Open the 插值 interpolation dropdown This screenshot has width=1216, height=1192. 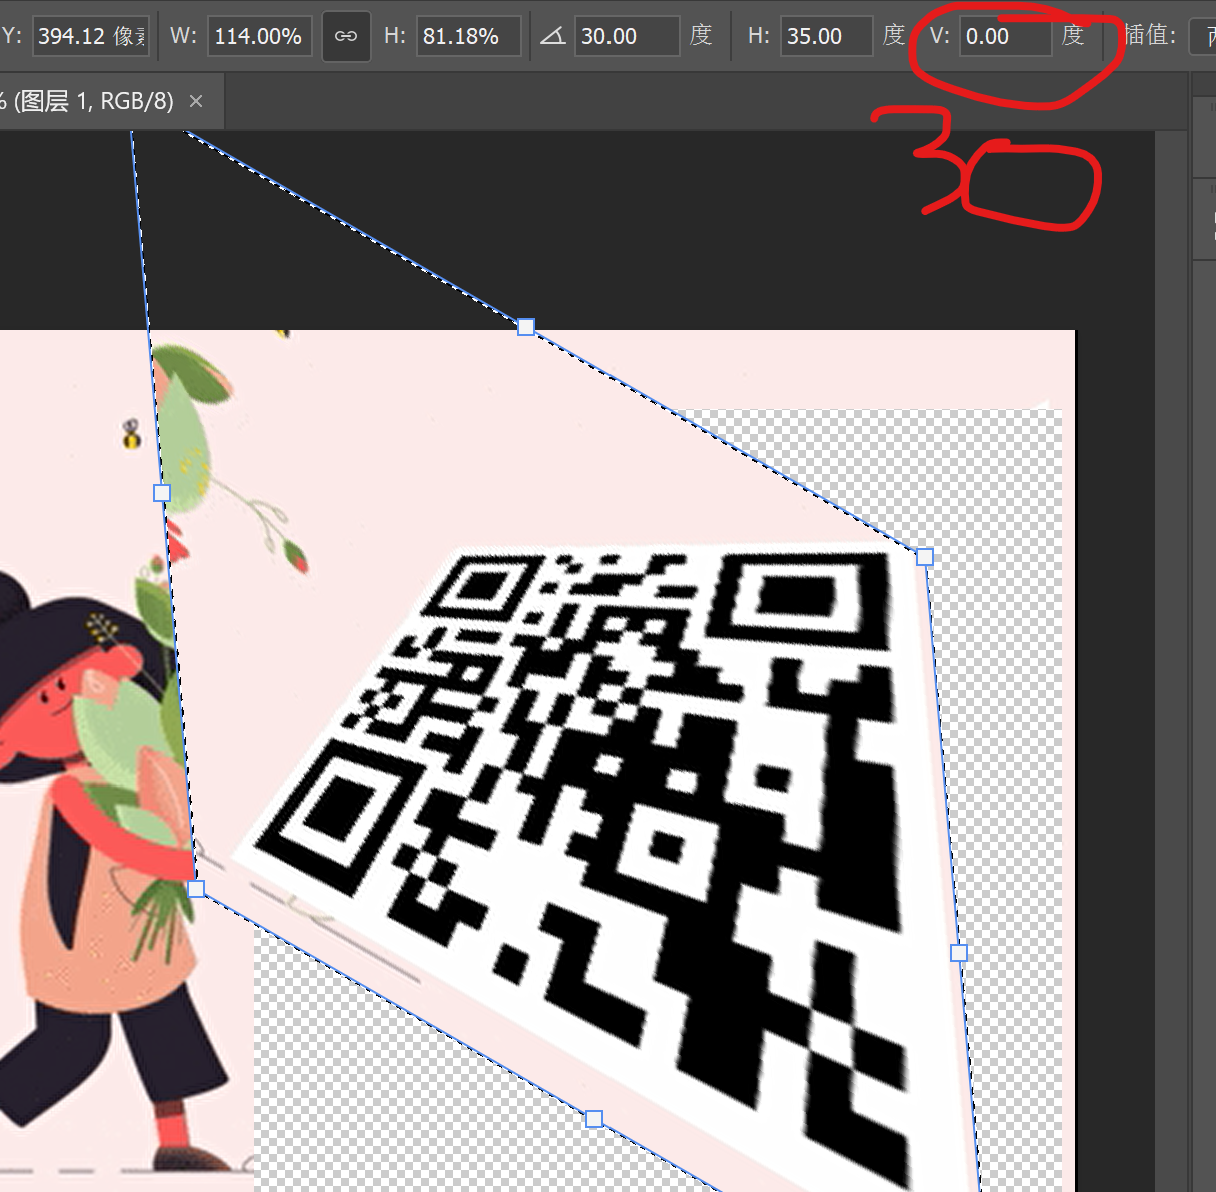1204,35
